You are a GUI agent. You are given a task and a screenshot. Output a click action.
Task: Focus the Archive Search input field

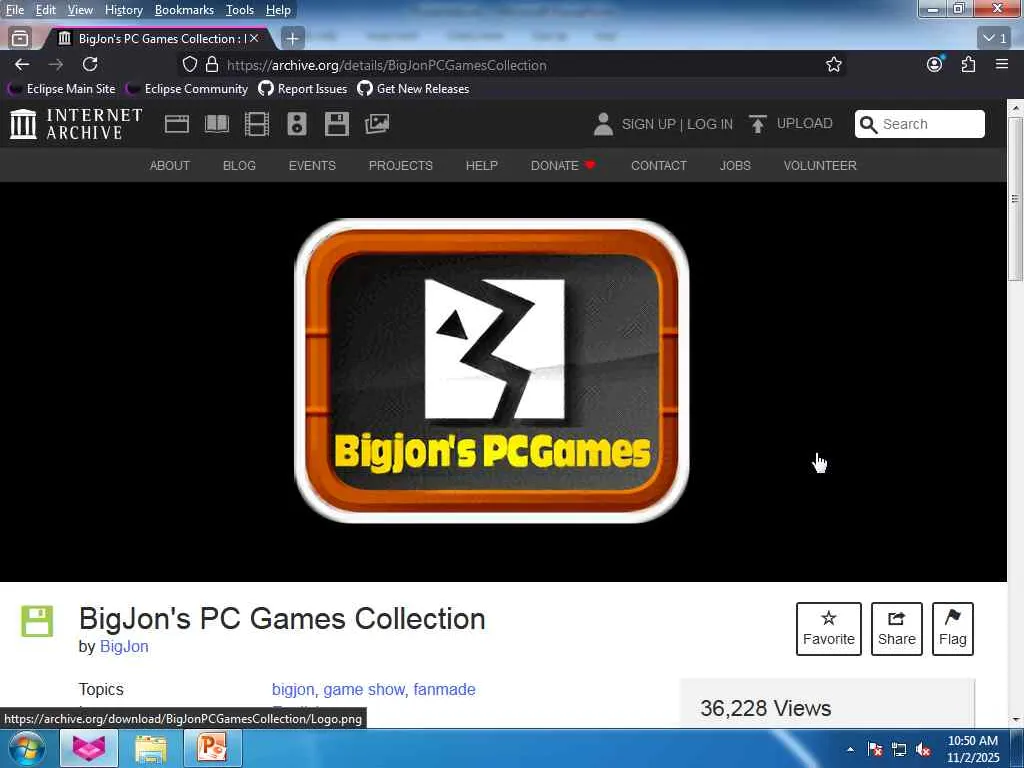point(920,124)
